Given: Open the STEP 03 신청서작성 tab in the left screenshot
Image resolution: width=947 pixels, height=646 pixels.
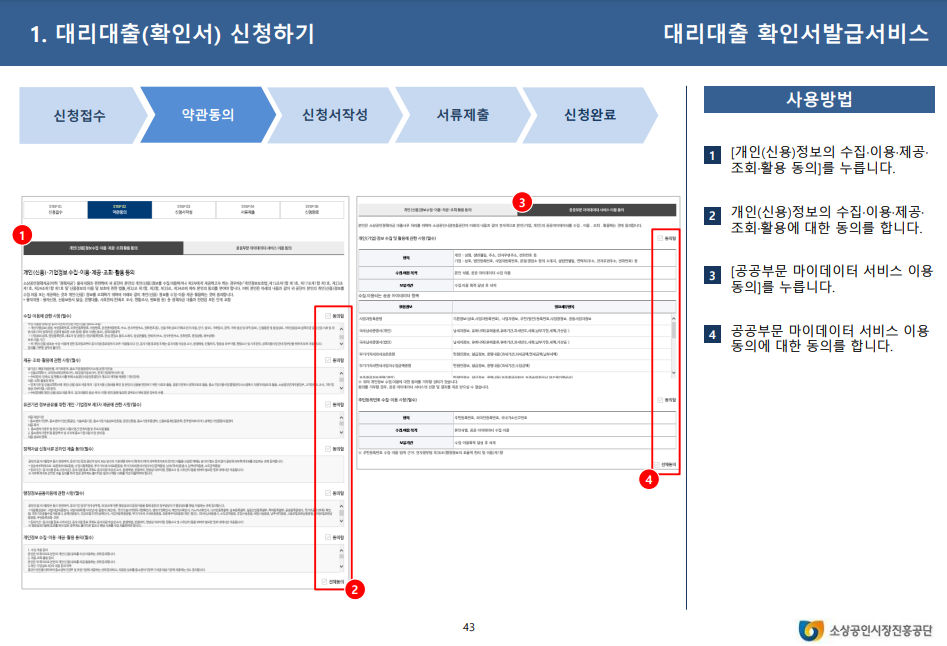Looking at the screenshot, I should (x=184, y=209).
